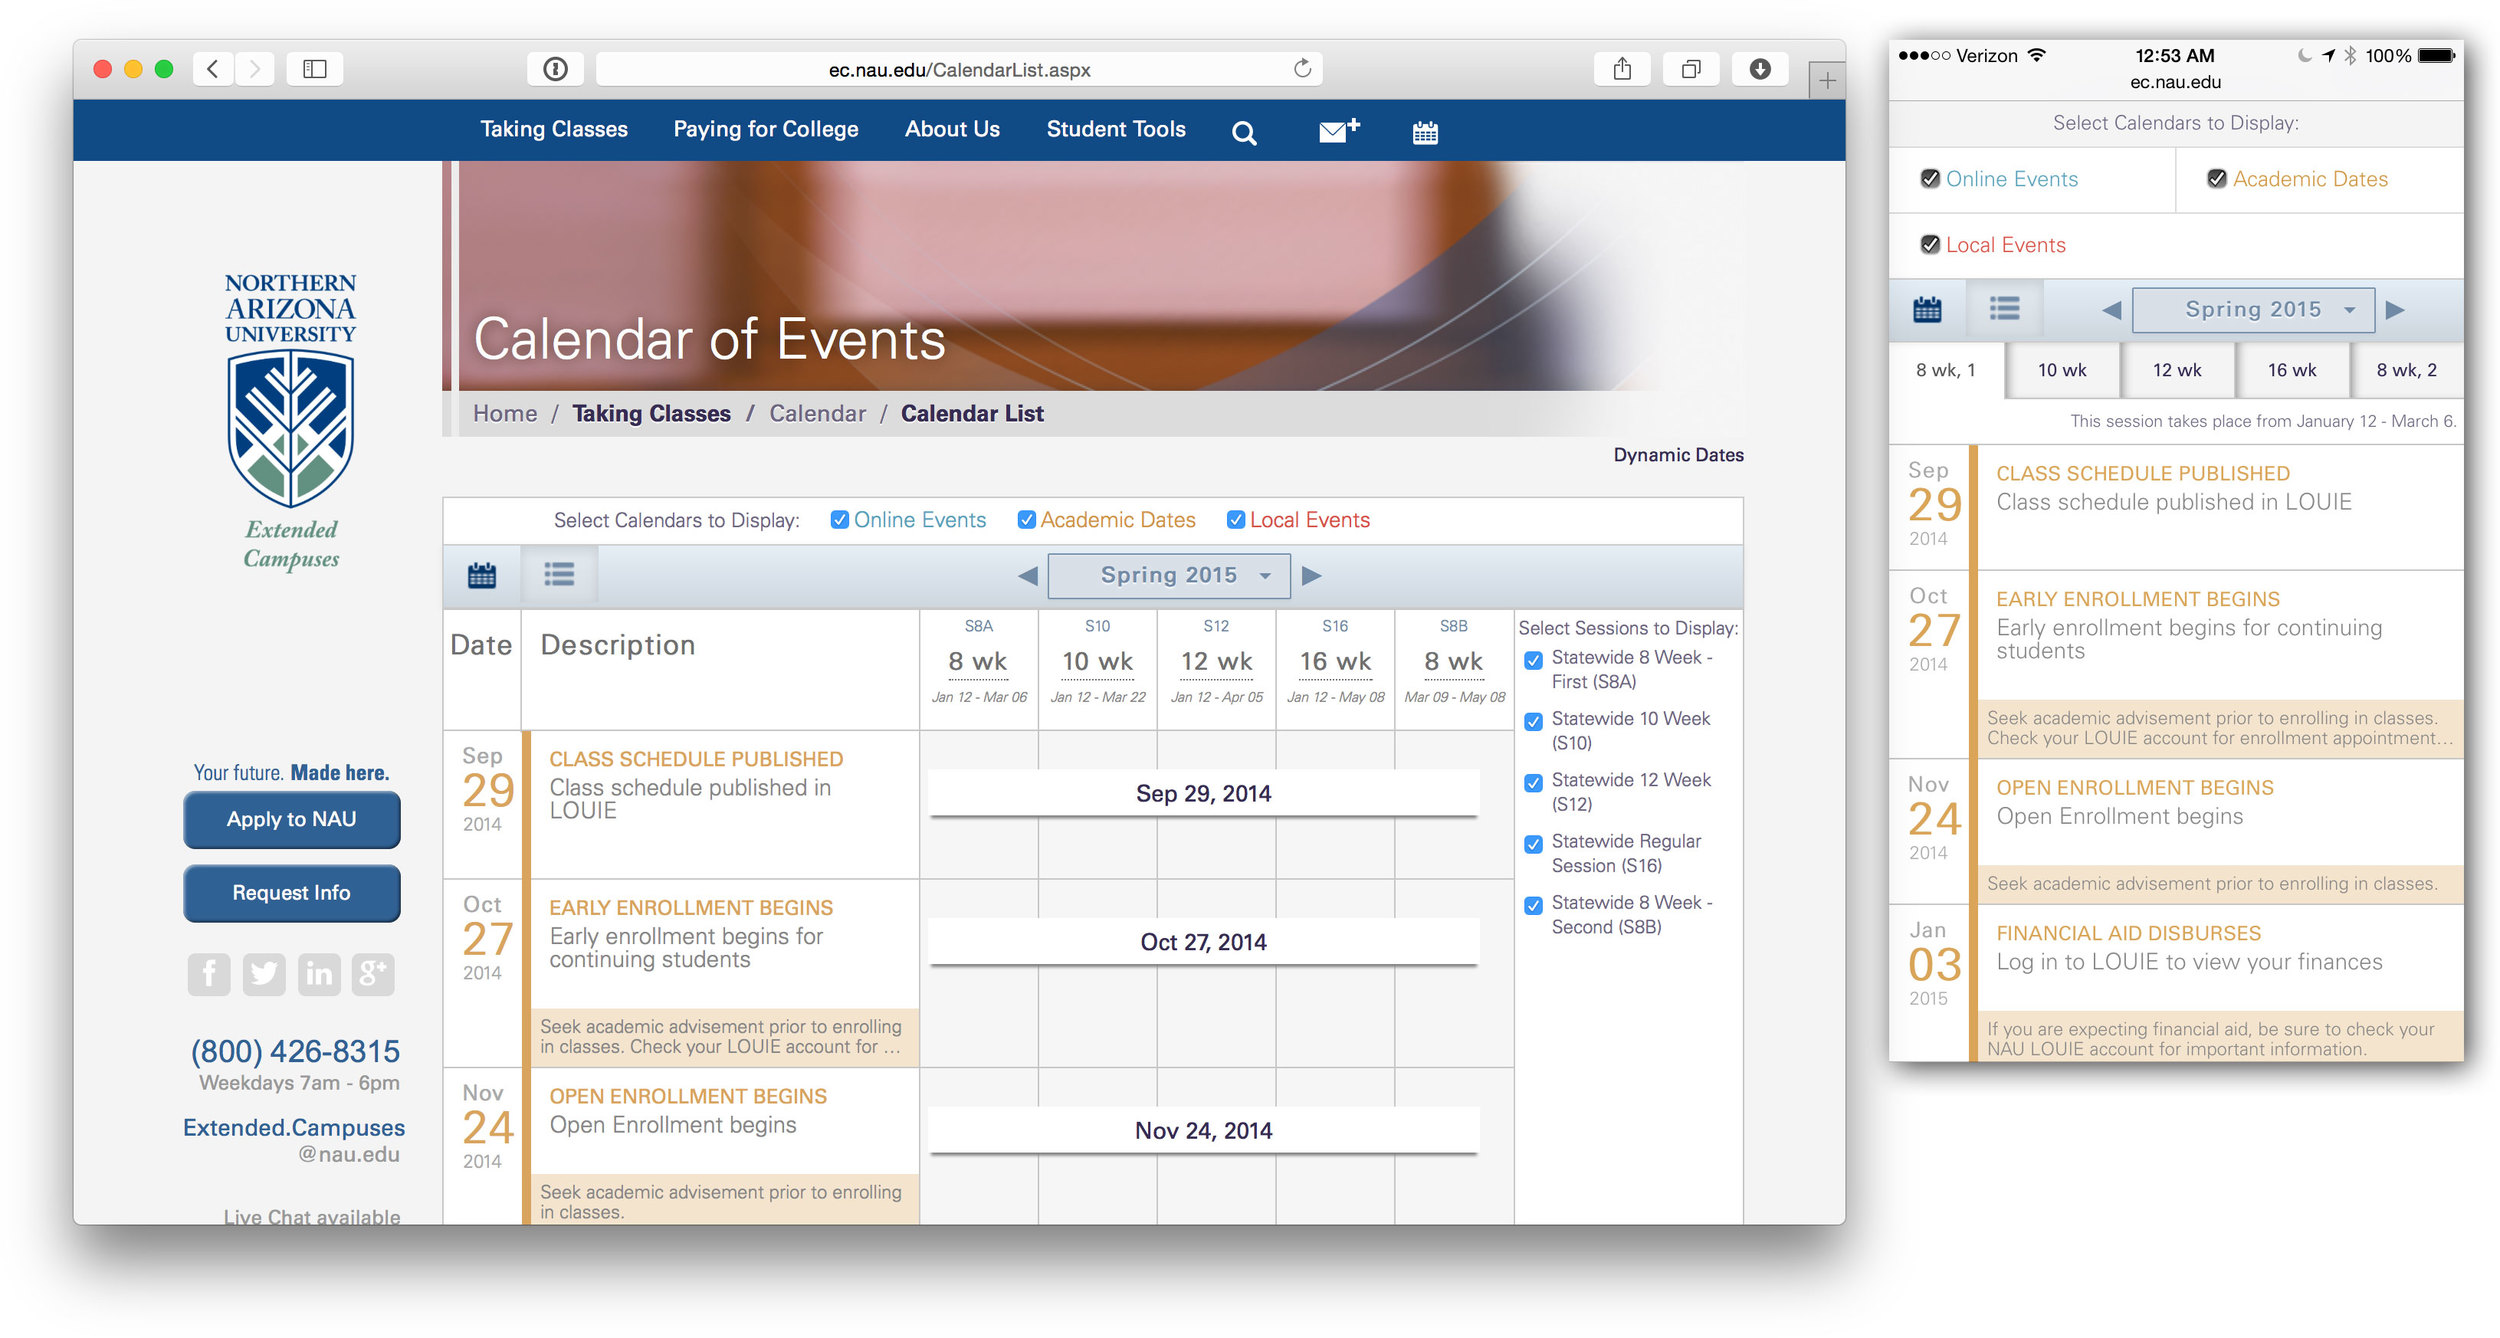Image resolution: width=2500 pixels, height=1338 pixels.
Task: Select the 8 wk, 1 tab in mobile panel
Action: [x=1946, y=370]
